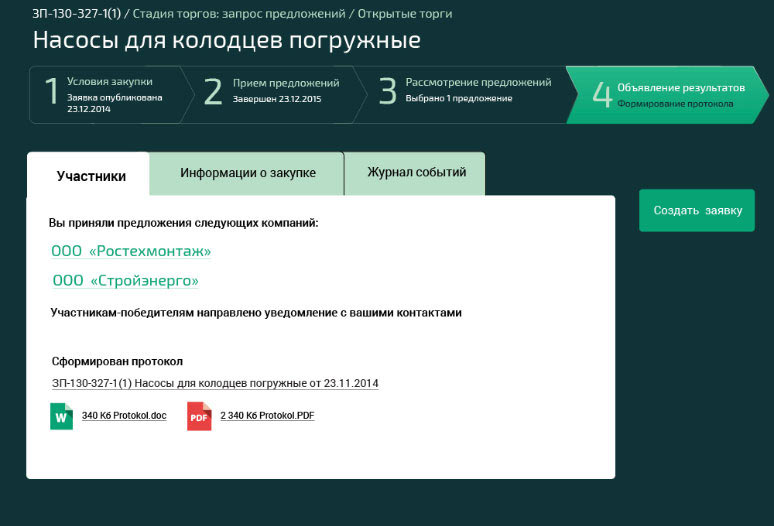
Task: Click the Сформирован протокол section label
Action: pos(118,361)
